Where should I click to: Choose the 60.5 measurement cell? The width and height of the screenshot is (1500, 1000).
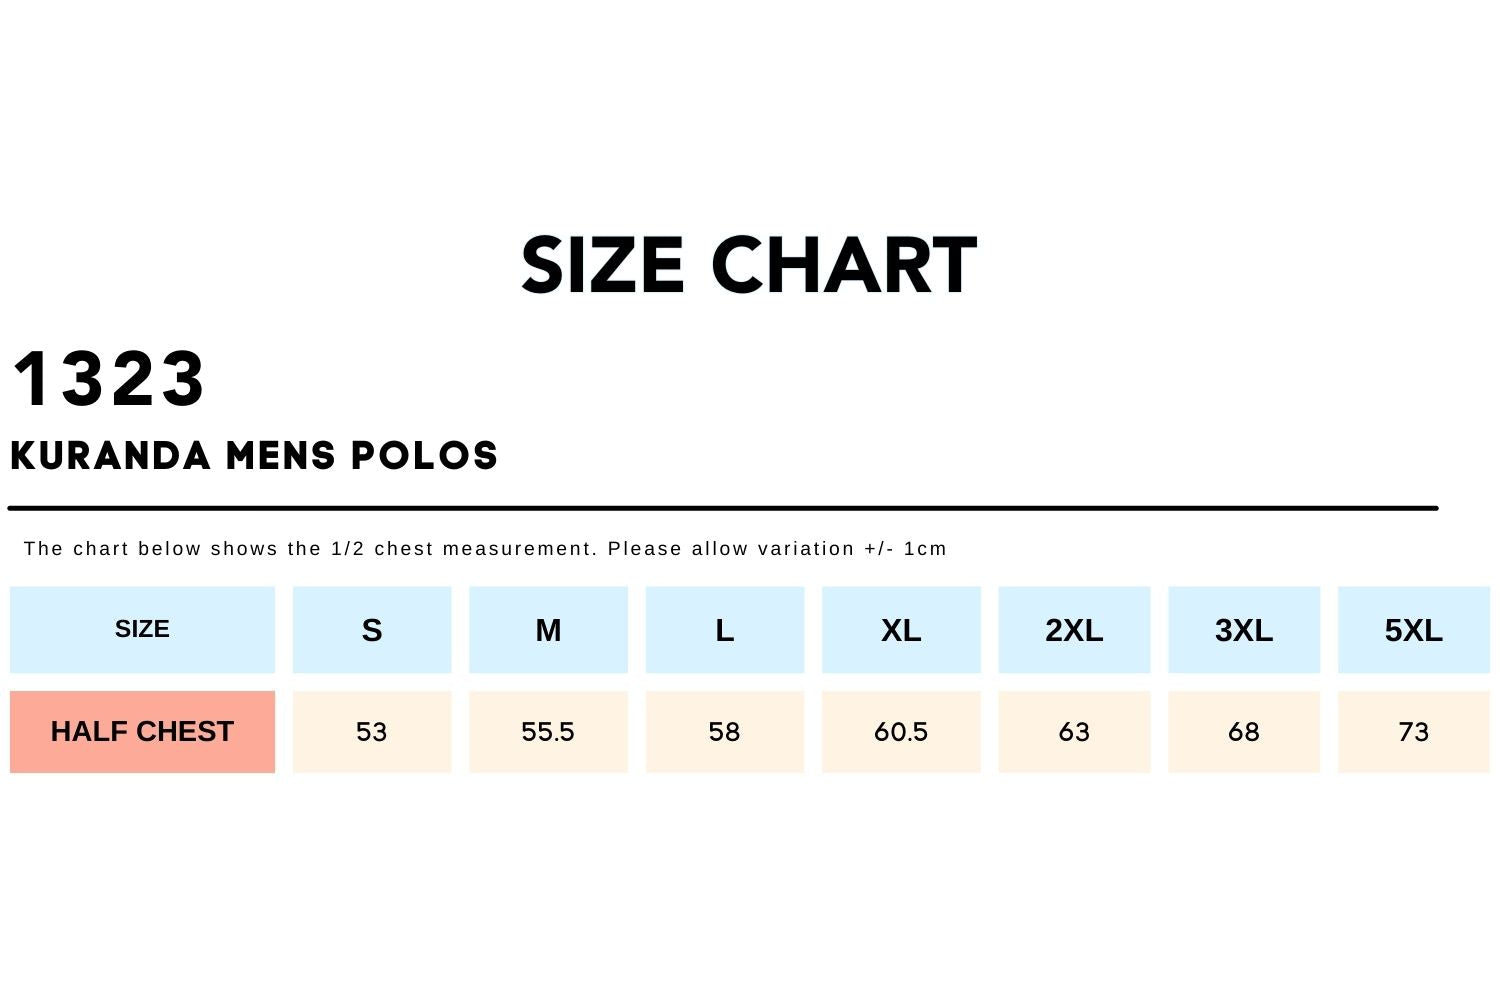(x=901, y=732)
